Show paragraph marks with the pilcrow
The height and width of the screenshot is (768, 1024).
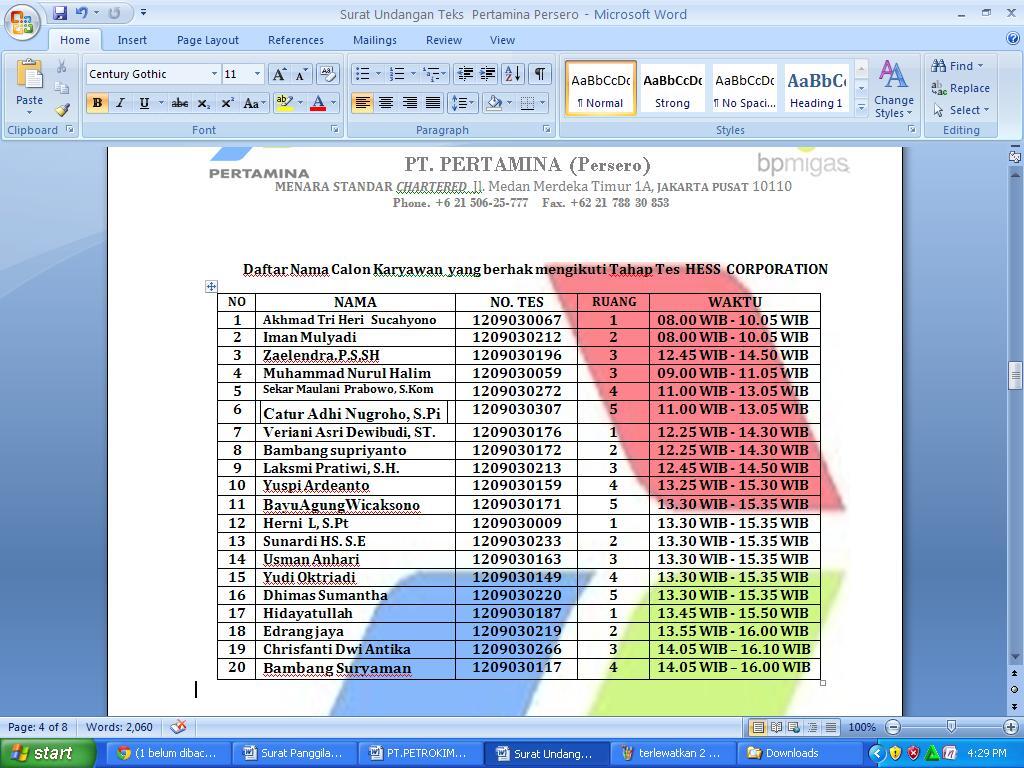point(539,74)
